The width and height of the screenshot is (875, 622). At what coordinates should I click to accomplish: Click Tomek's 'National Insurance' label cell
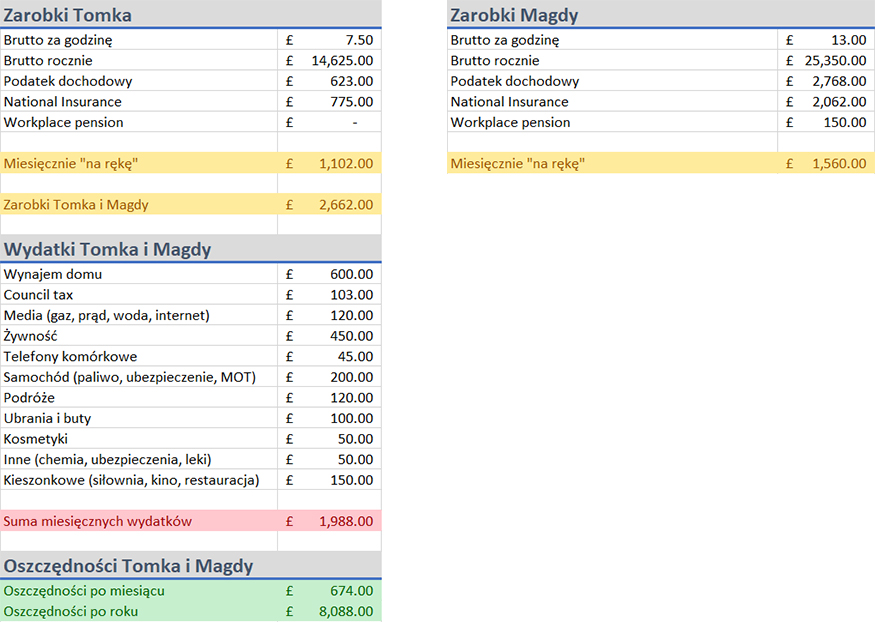click(x=63, y=101)
